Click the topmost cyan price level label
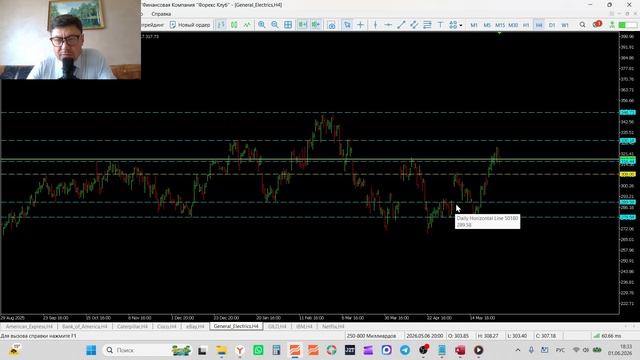Image resolution: width=640 pixels, height=360 pixels. coord(627,112)
